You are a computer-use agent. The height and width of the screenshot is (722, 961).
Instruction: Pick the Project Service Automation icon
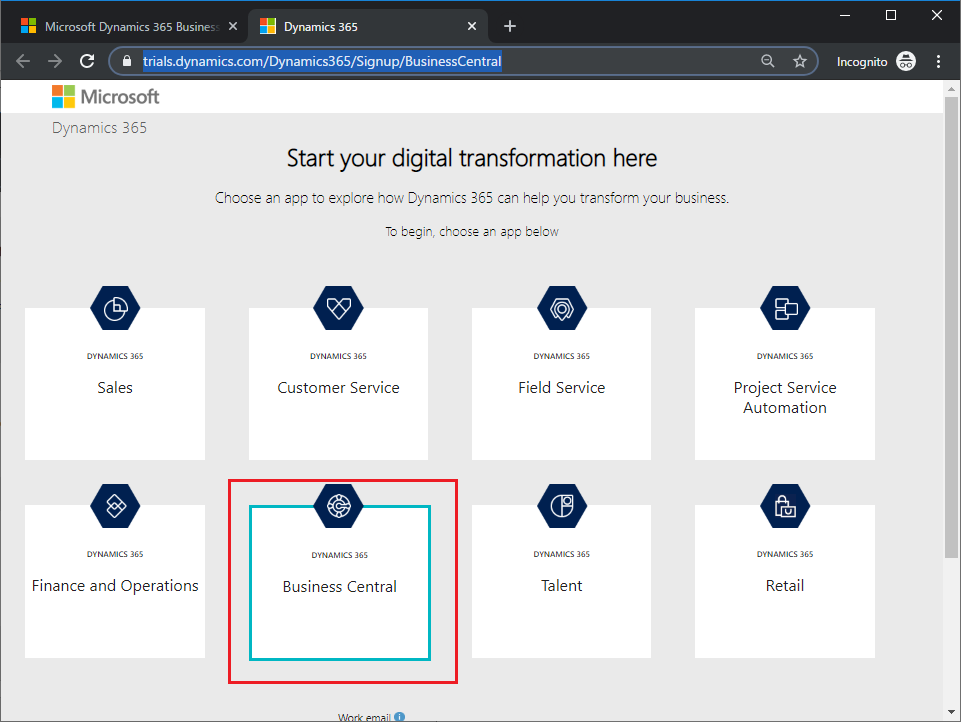(785, 308)
